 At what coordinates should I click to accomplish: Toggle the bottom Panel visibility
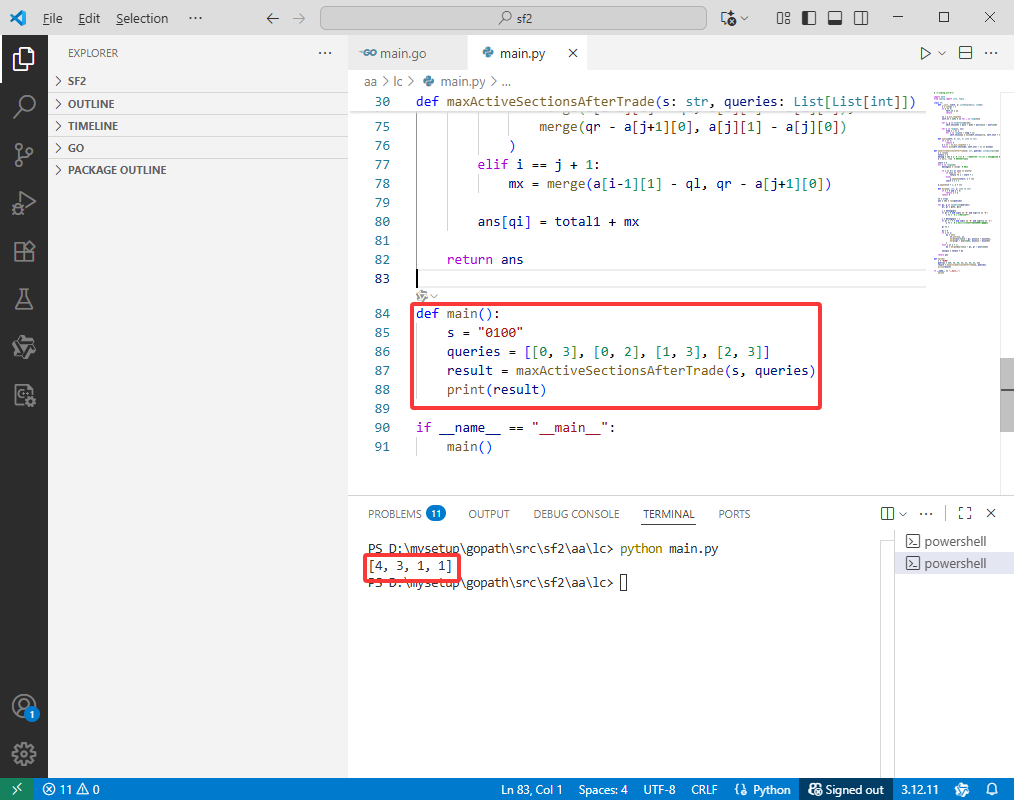click(835, 18)
